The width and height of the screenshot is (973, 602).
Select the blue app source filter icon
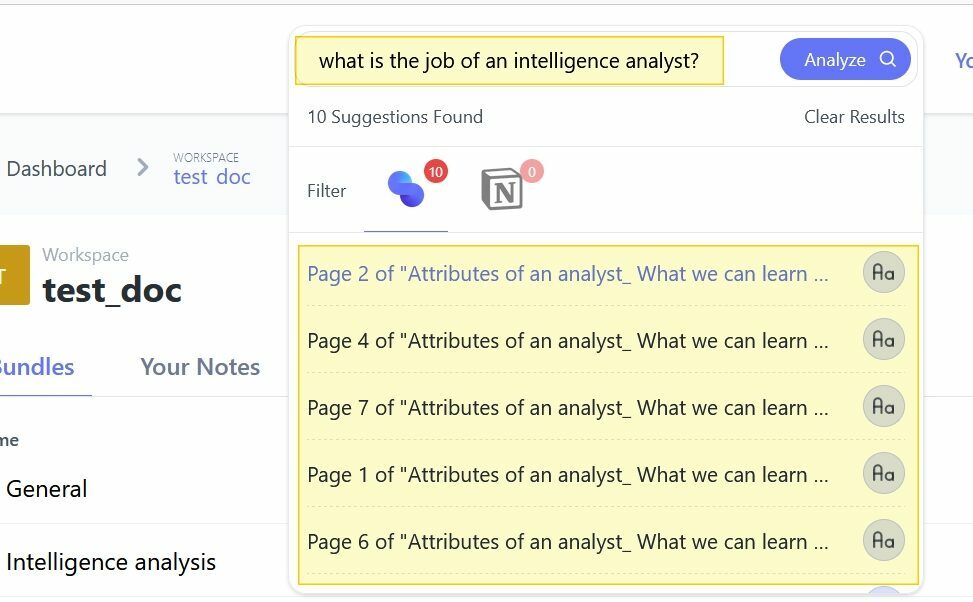click(x=406, y=188)
